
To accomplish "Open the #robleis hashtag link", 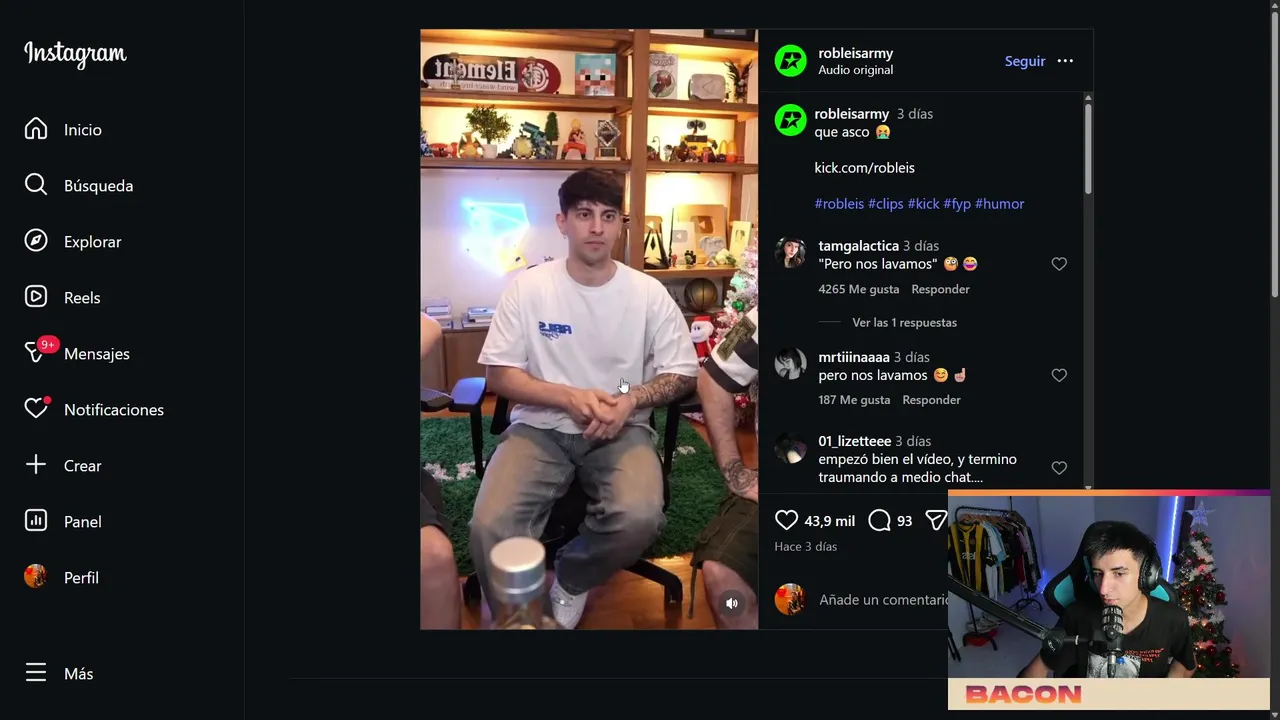I will [x=839, y=203].
